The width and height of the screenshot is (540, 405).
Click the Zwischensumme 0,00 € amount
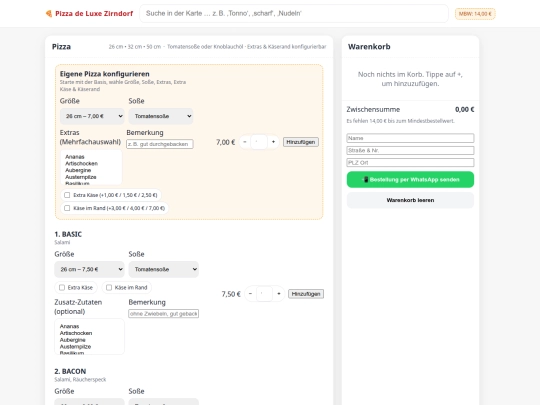click(464, 110)
